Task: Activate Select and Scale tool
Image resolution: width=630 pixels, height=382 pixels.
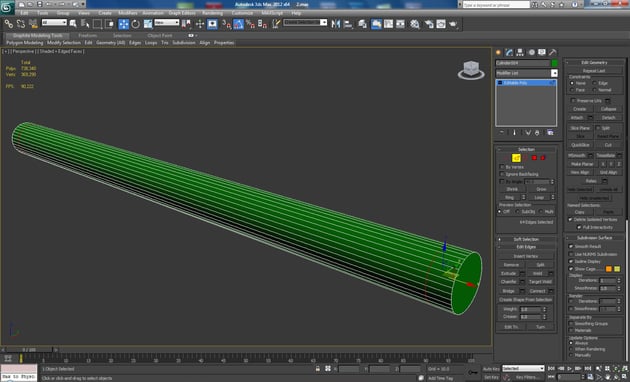Action: click(148, 24)
